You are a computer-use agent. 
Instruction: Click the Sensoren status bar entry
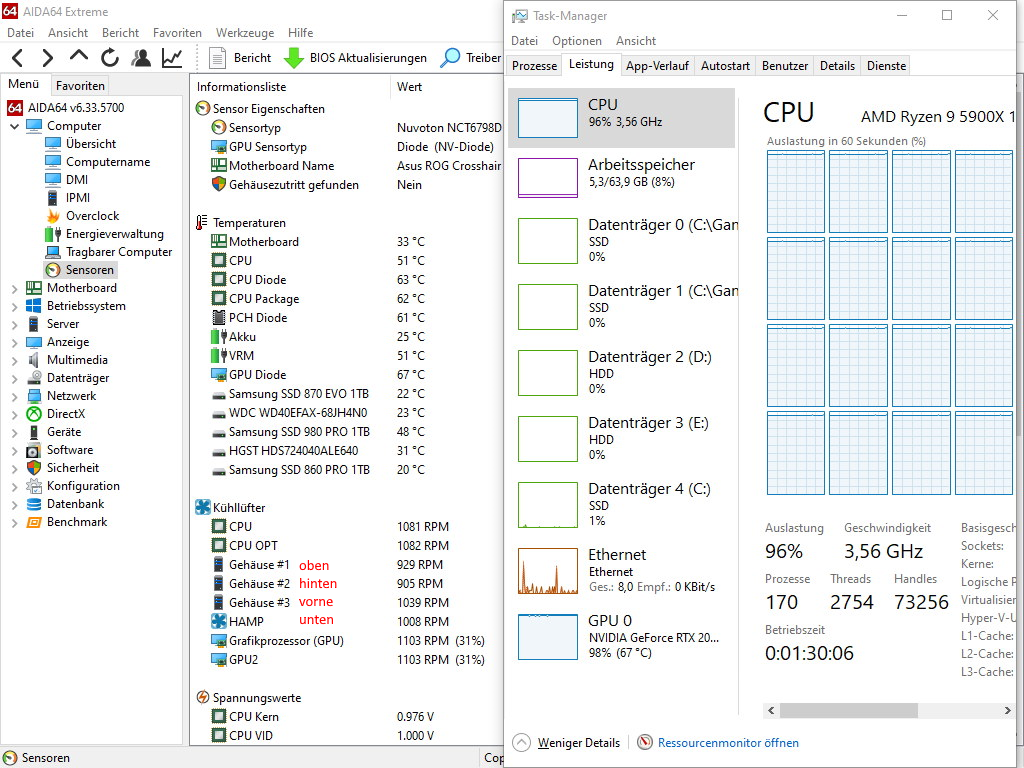click(37, 758)
